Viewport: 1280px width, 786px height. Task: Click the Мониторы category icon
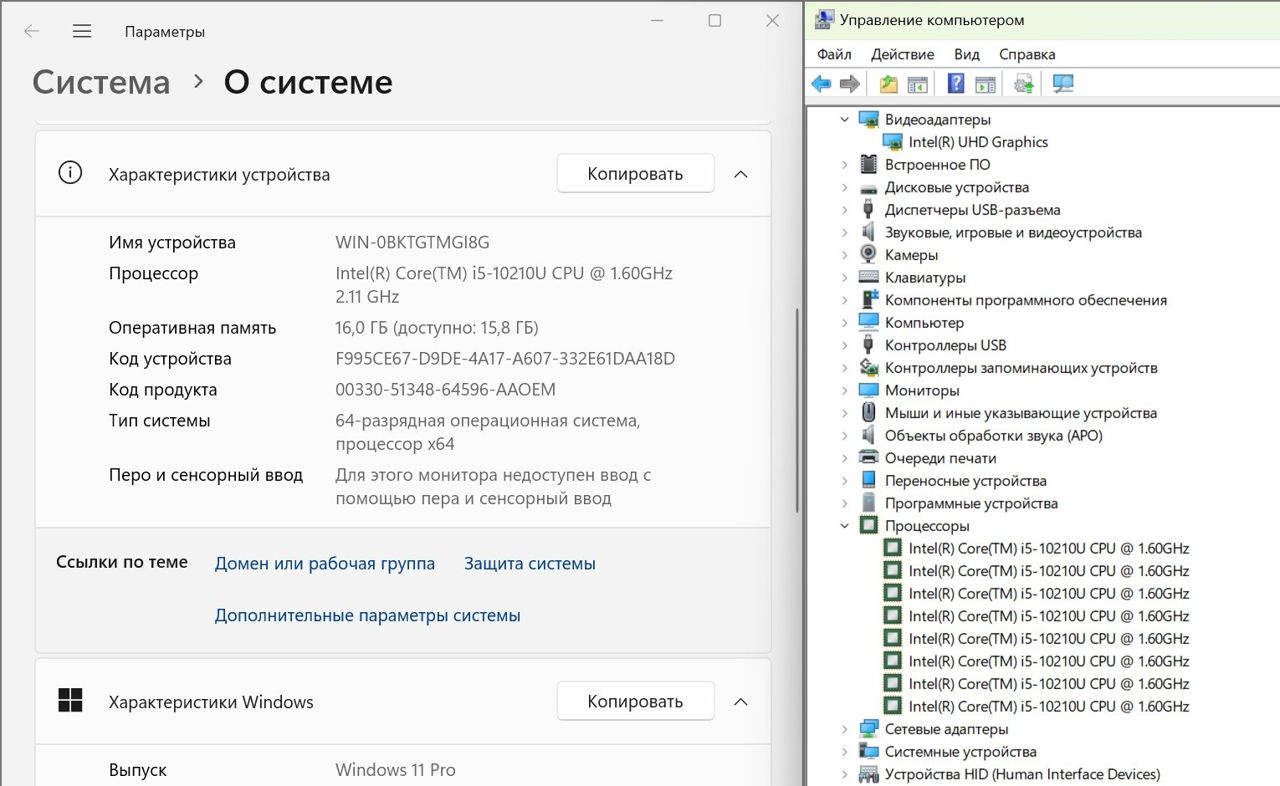point(868,391)
